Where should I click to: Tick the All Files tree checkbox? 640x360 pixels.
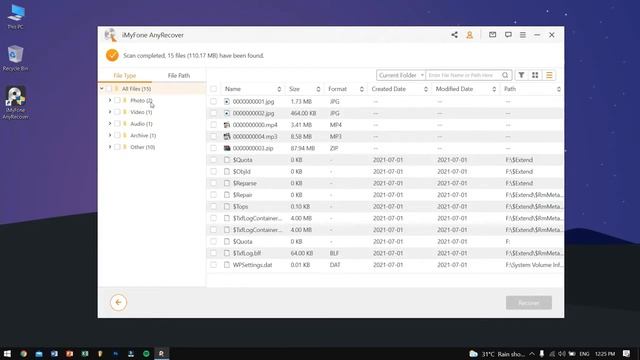109,89
